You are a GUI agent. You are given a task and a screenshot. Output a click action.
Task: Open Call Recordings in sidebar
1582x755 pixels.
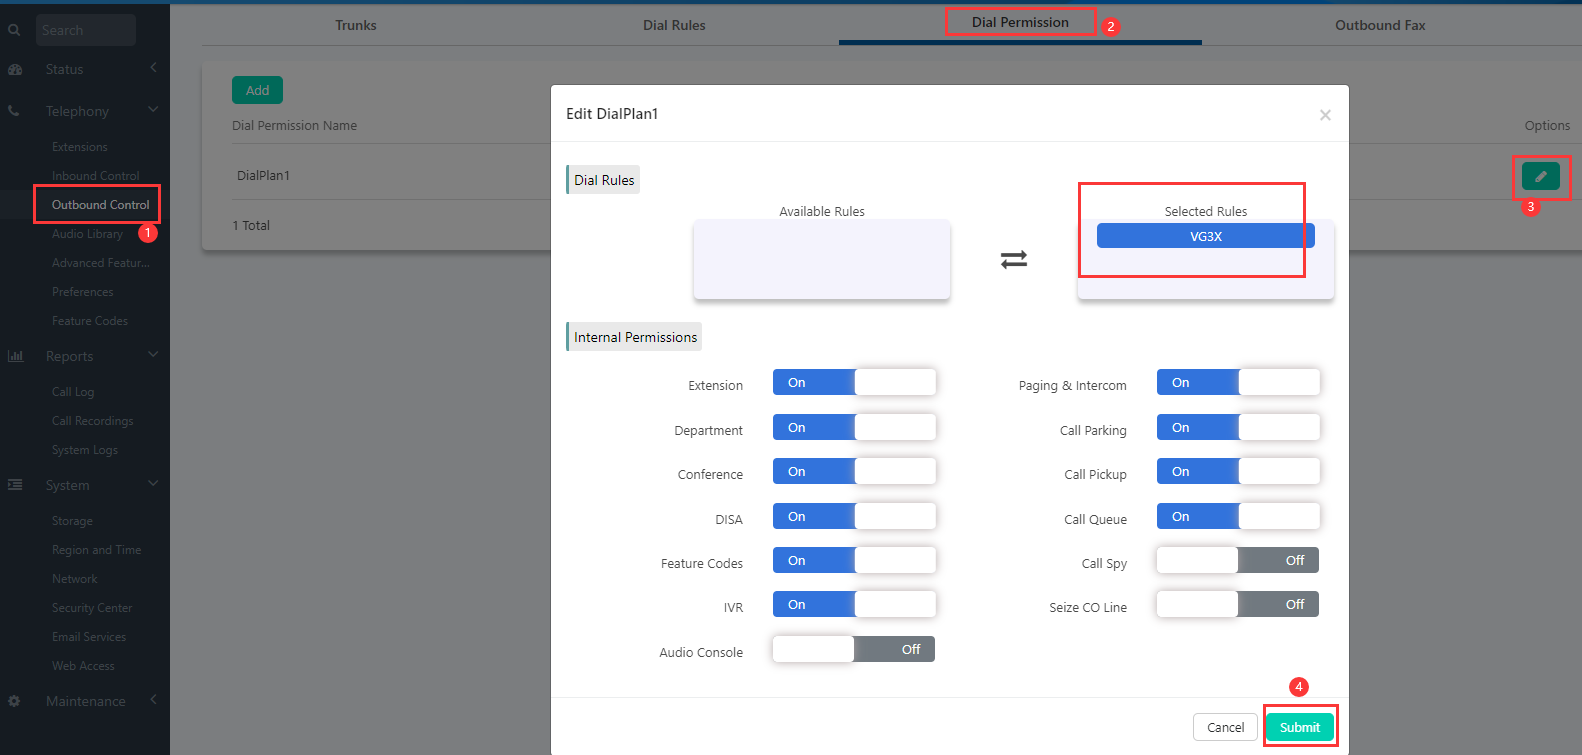pyautogui.click(x=92, y=421)
